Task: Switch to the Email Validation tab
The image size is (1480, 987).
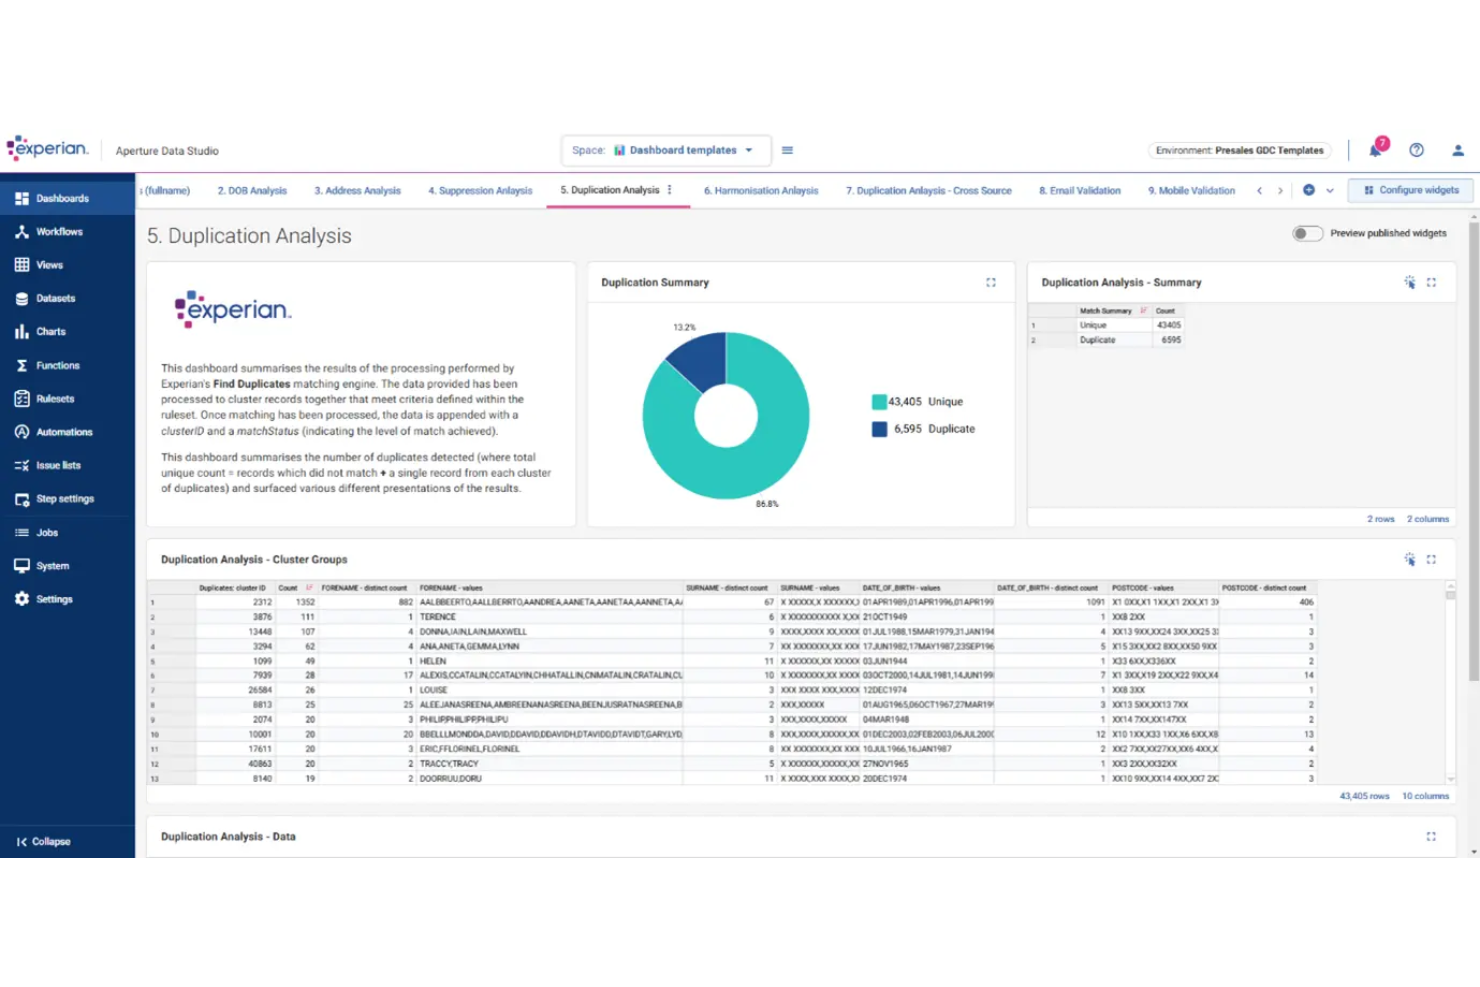Action: [1079, 190]
